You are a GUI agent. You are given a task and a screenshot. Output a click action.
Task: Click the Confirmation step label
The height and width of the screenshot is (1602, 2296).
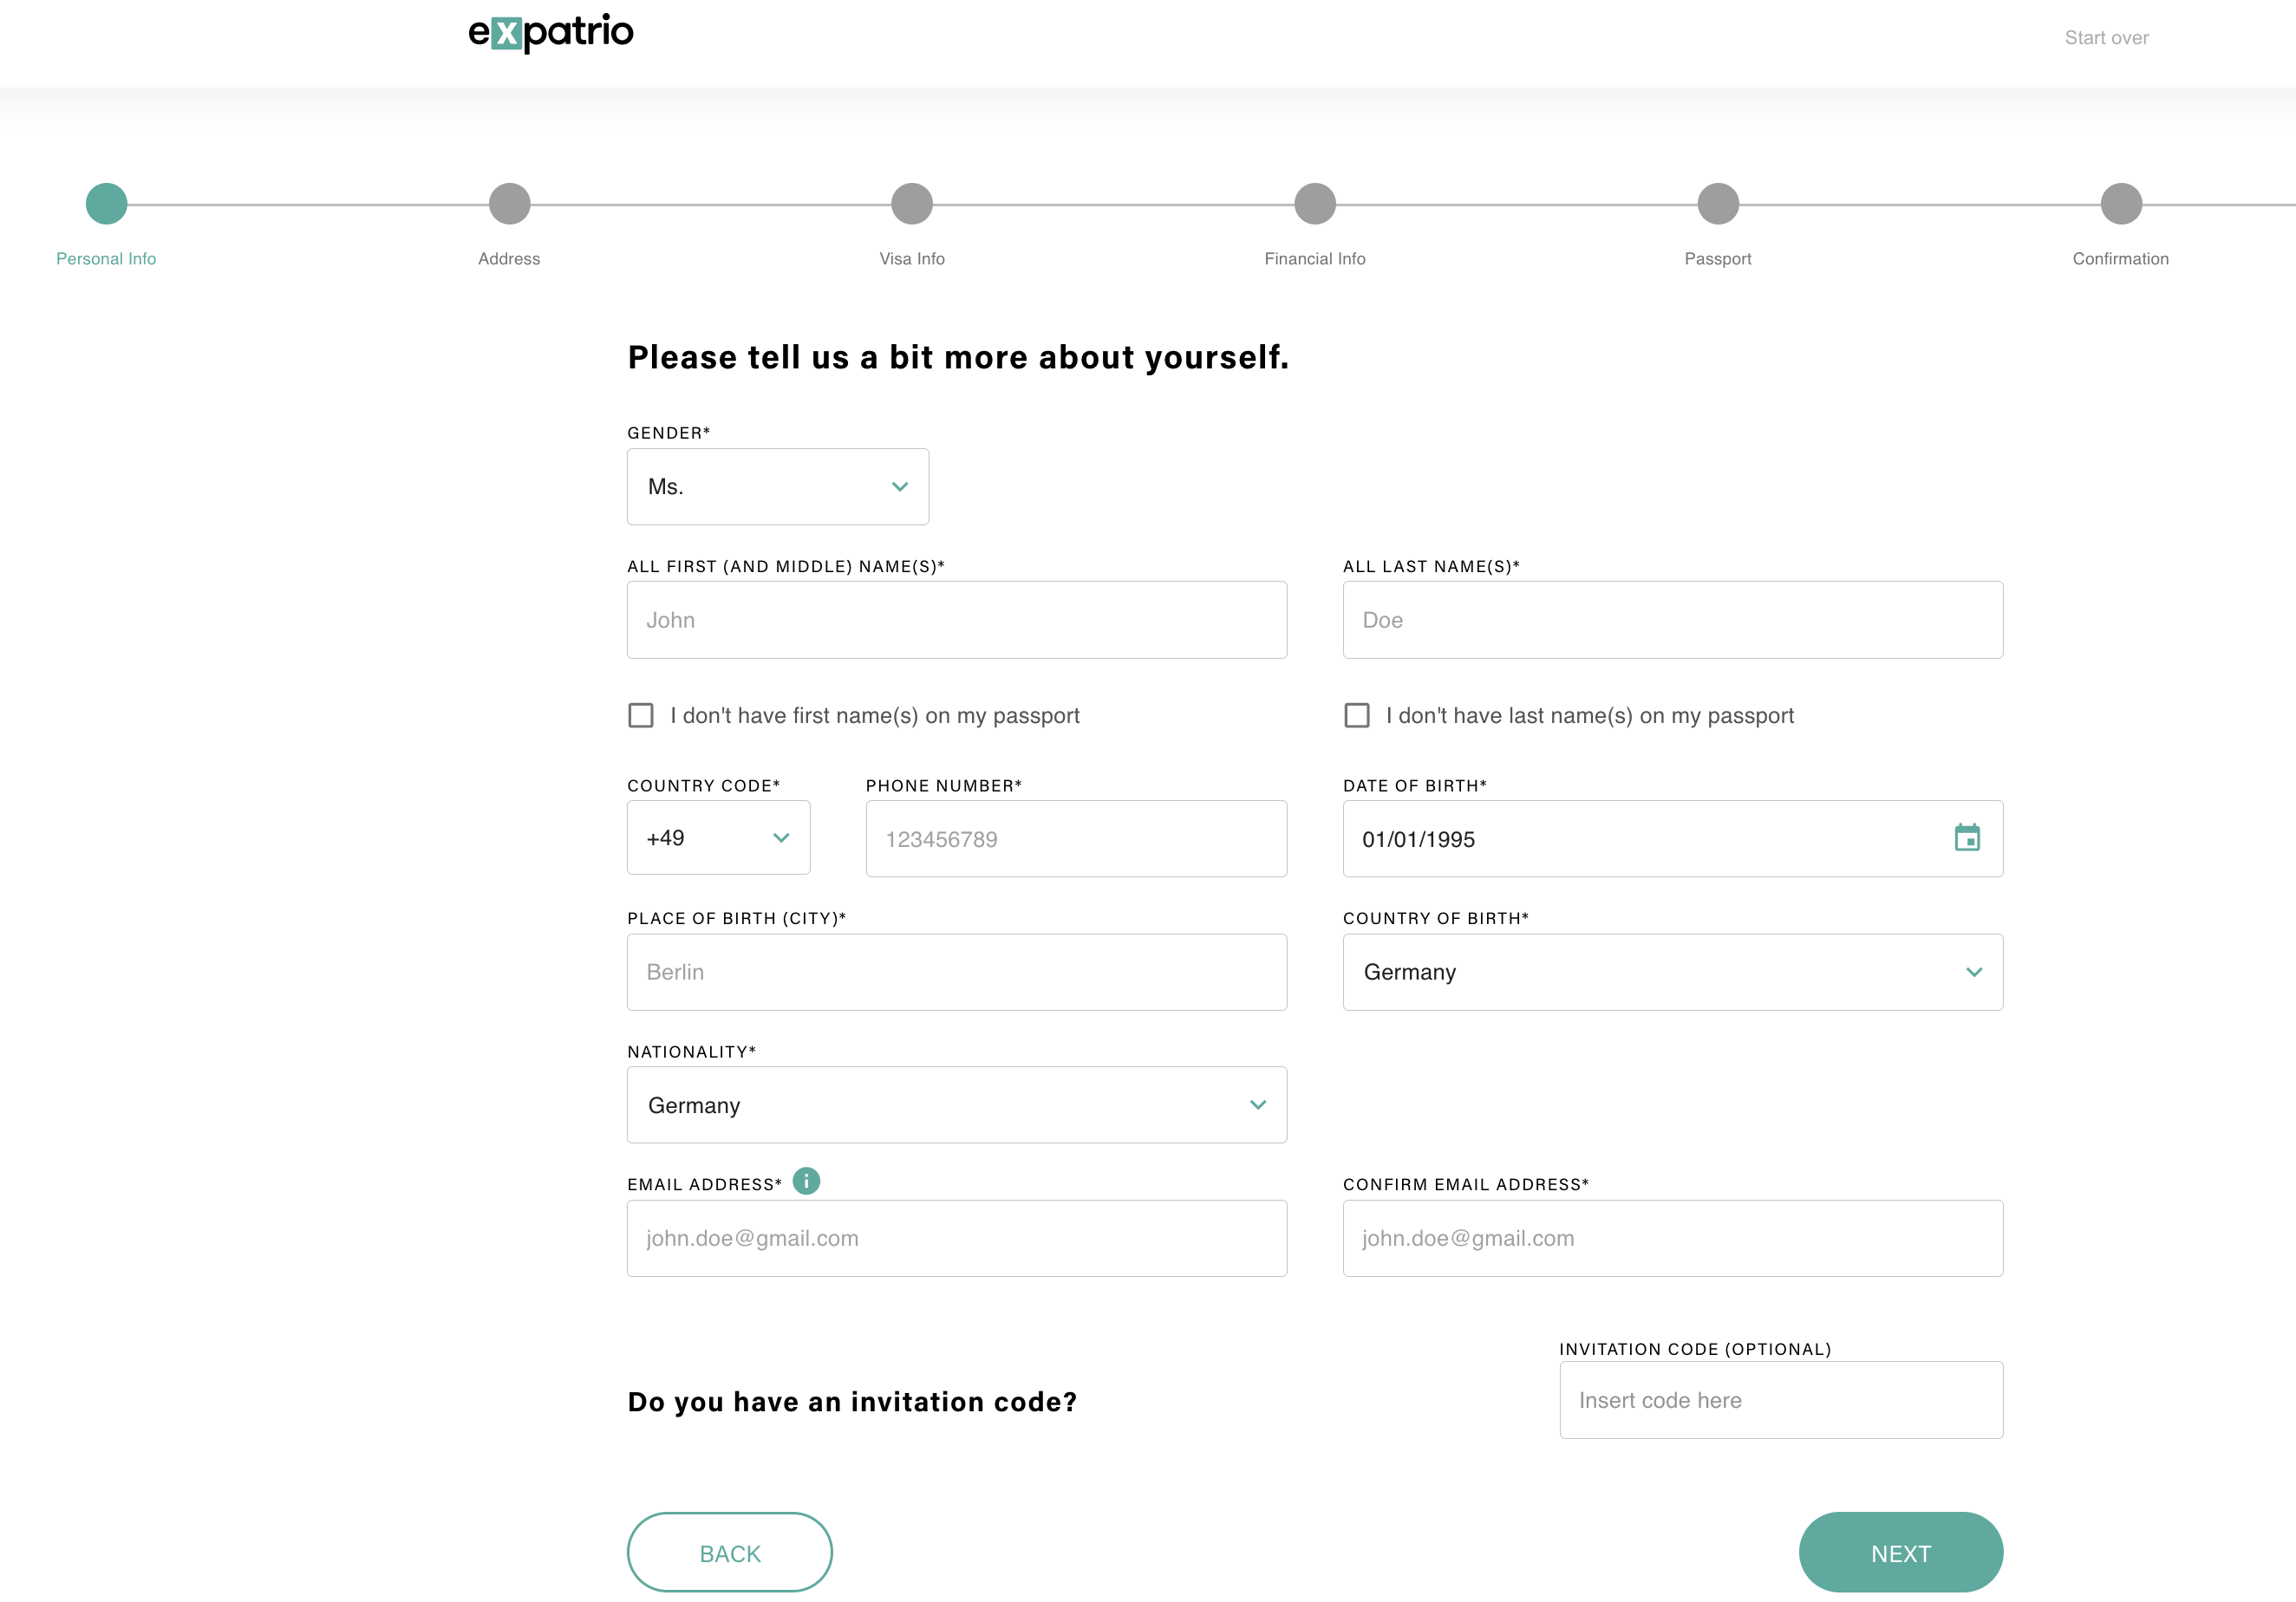tap(2120, 259)
